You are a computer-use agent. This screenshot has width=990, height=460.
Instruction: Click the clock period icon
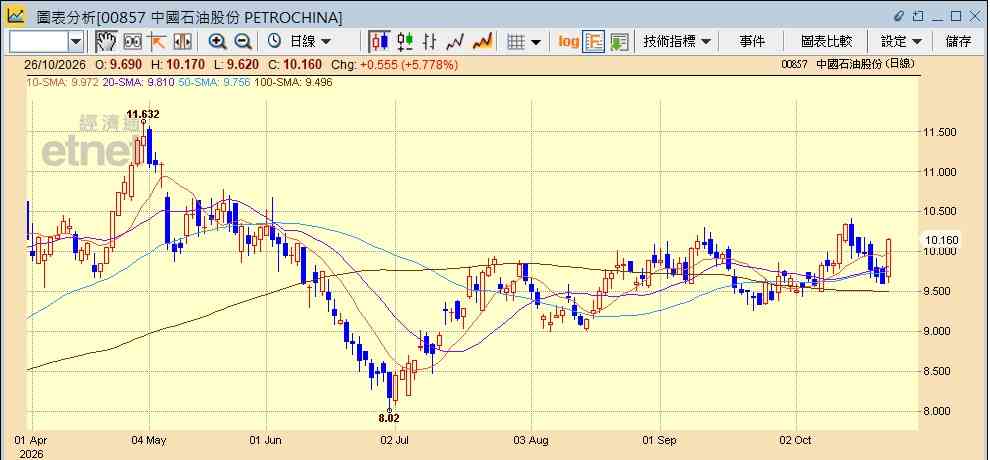click(274, 42)
